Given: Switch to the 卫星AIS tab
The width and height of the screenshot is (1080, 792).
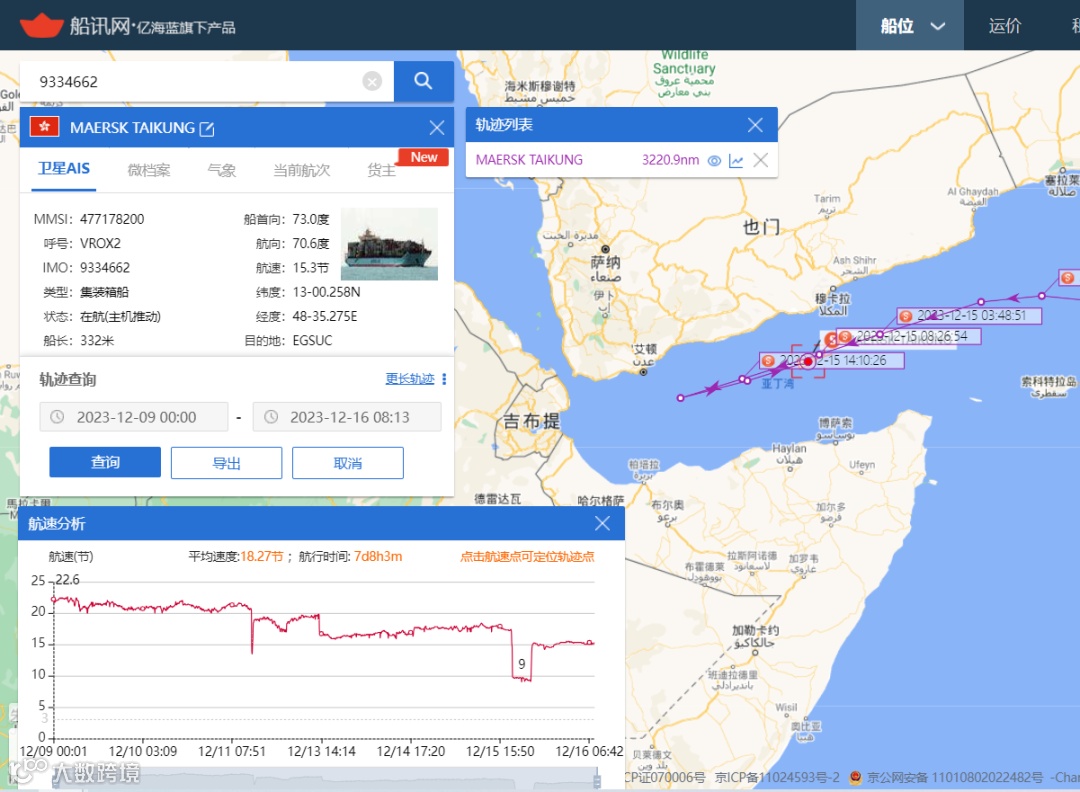Looking at the screenshot, I should (64, 169).
